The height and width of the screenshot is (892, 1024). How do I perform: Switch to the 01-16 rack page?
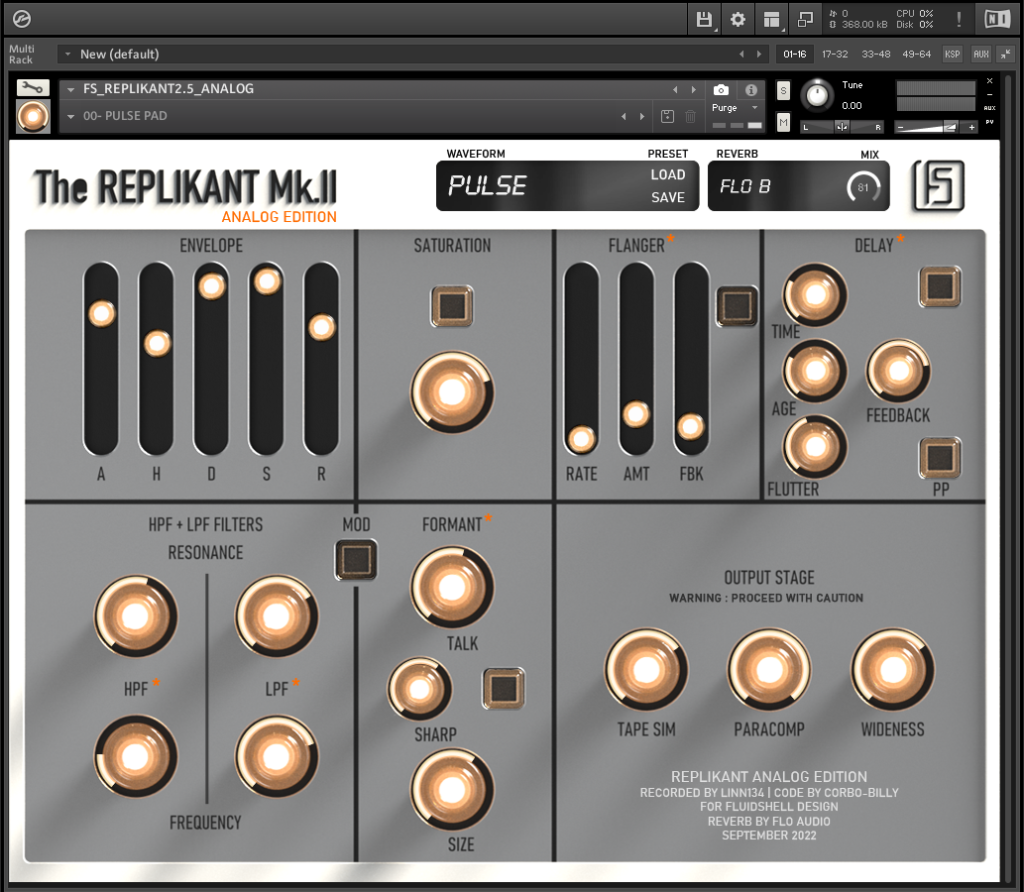[794, 54]
